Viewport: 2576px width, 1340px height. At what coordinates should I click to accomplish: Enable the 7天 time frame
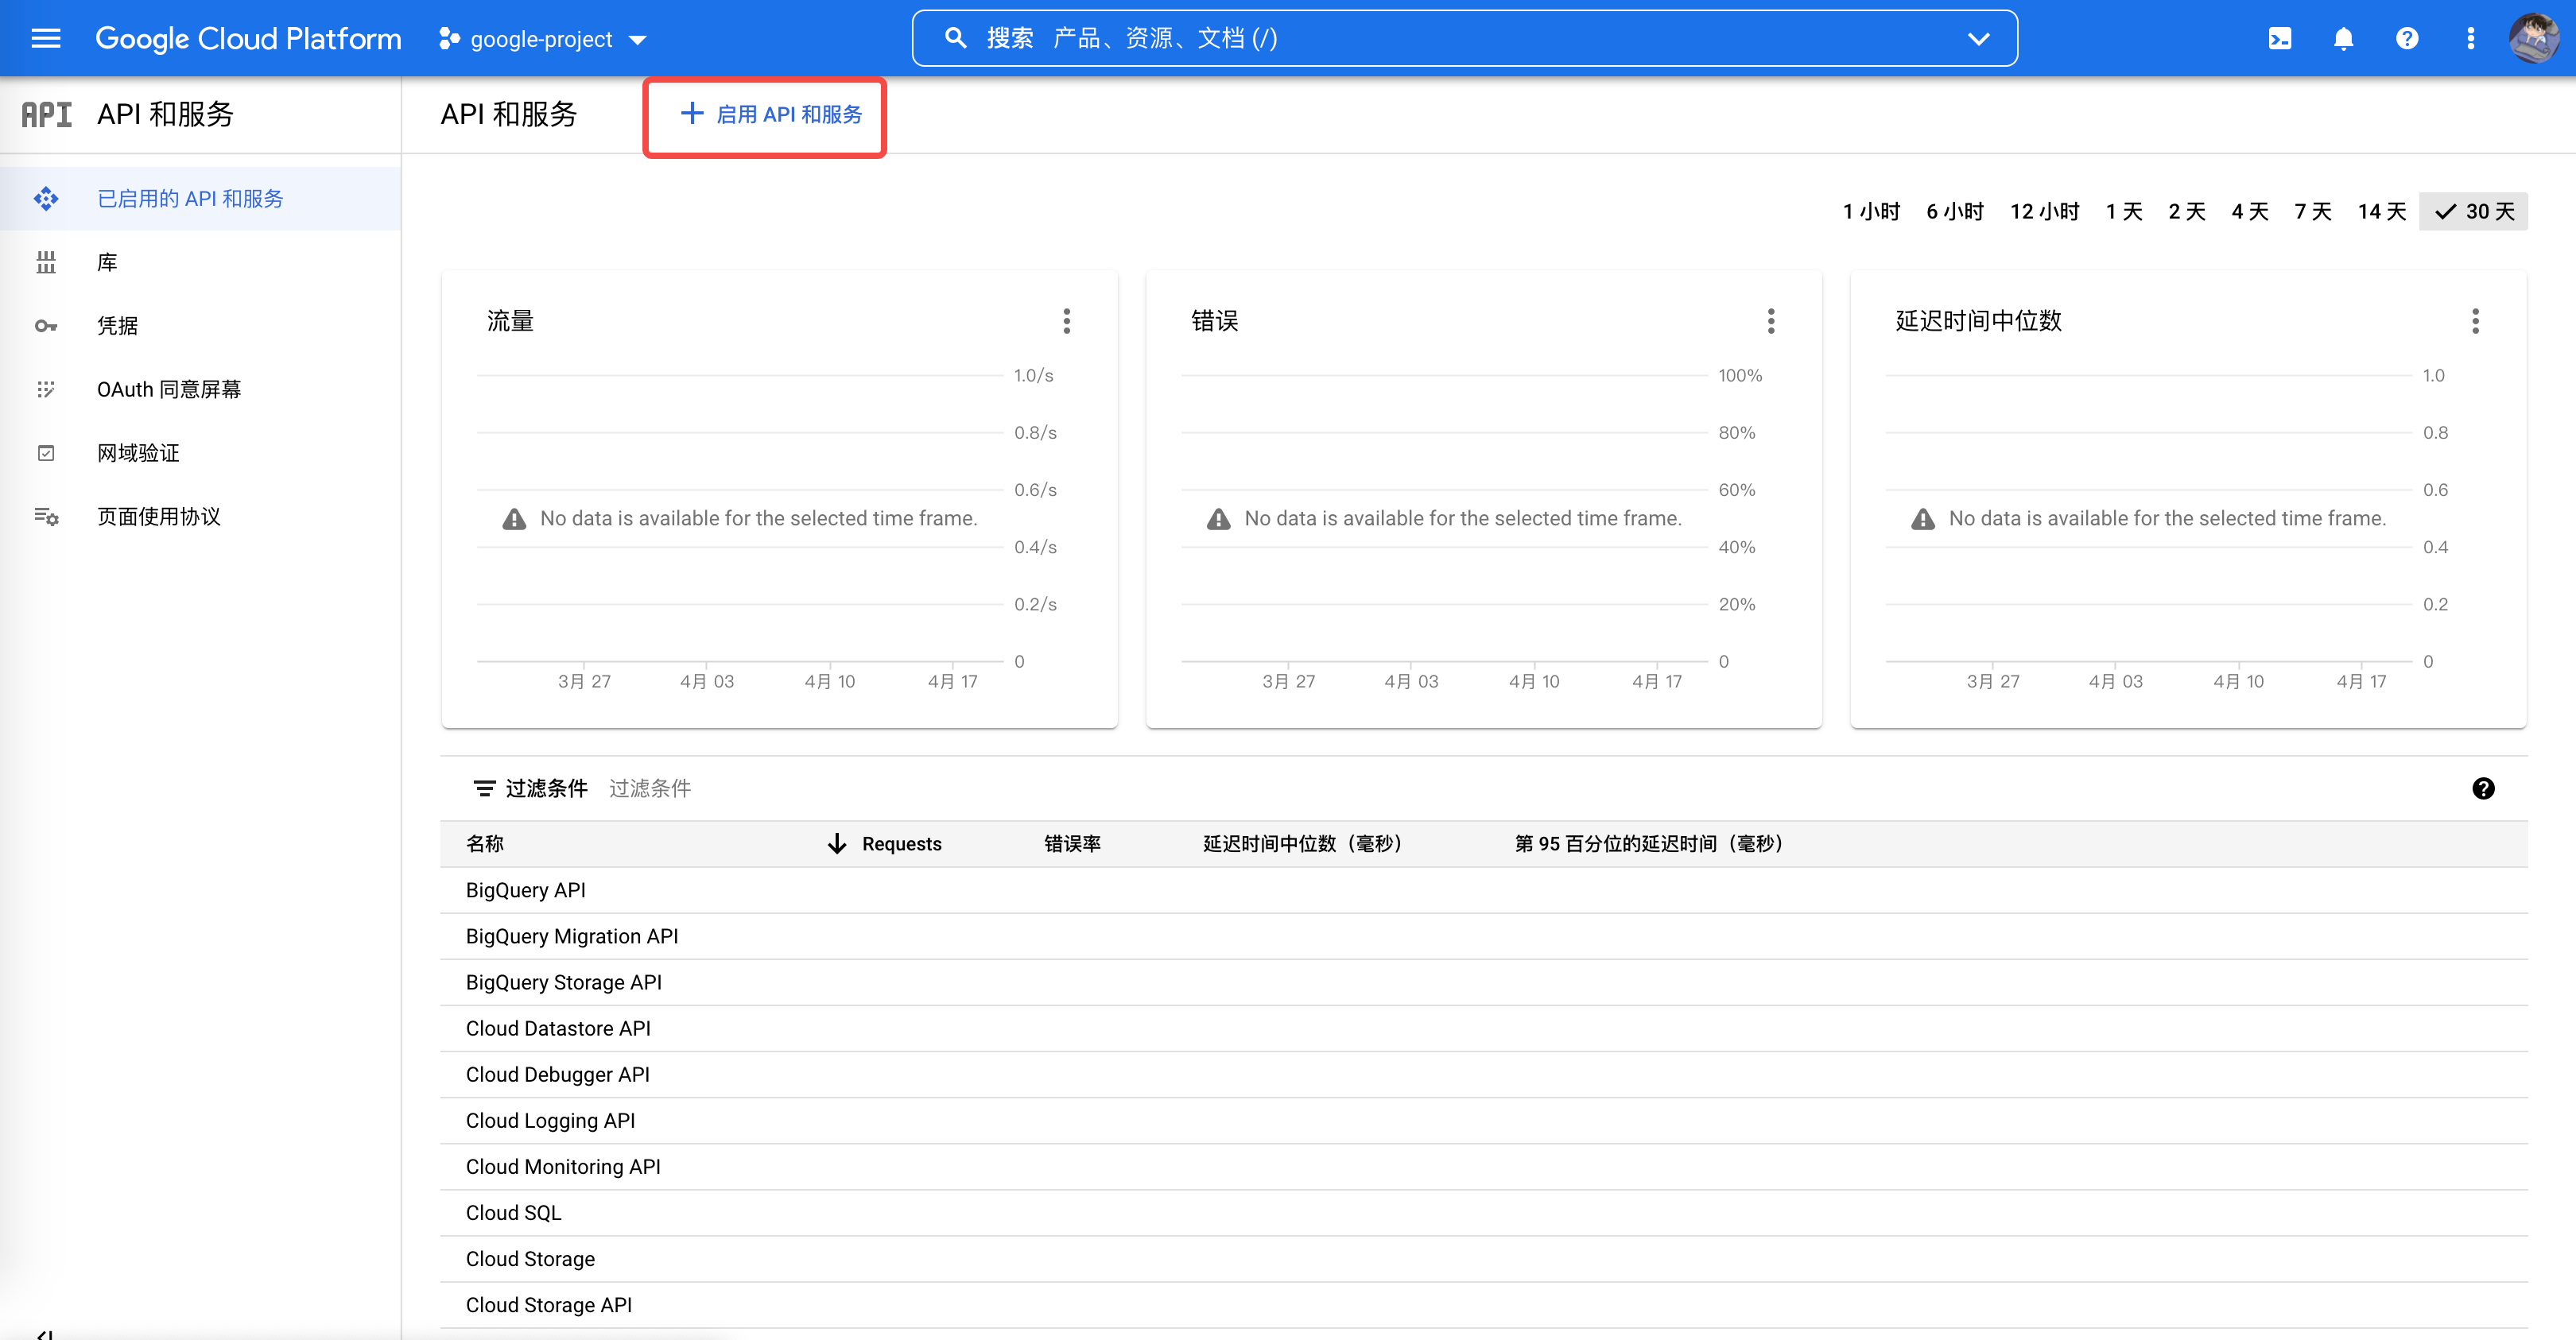click(x=2312, y=211)
